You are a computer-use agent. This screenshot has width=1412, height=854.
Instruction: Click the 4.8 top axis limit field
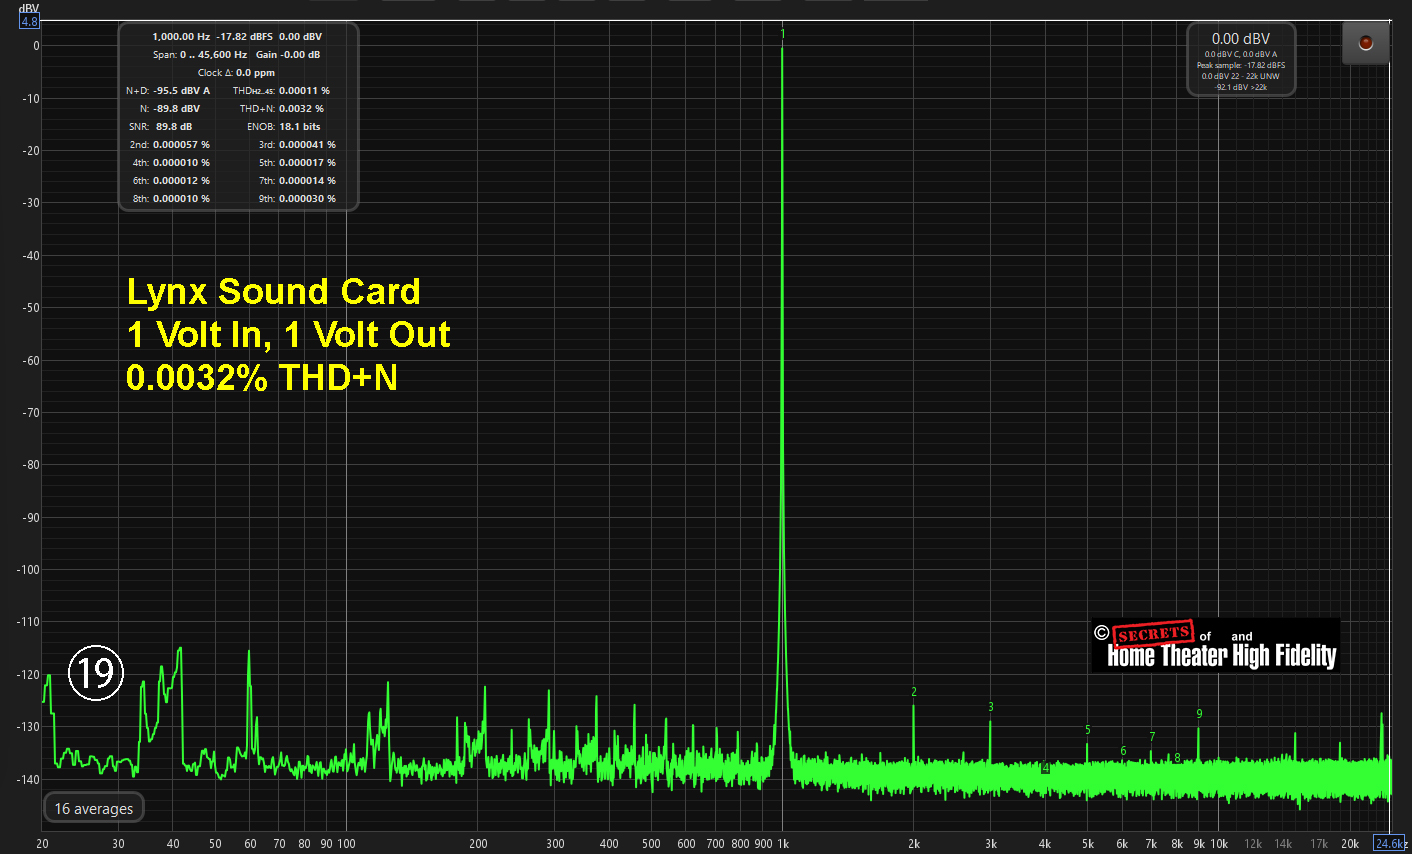[x=29, y=21]
